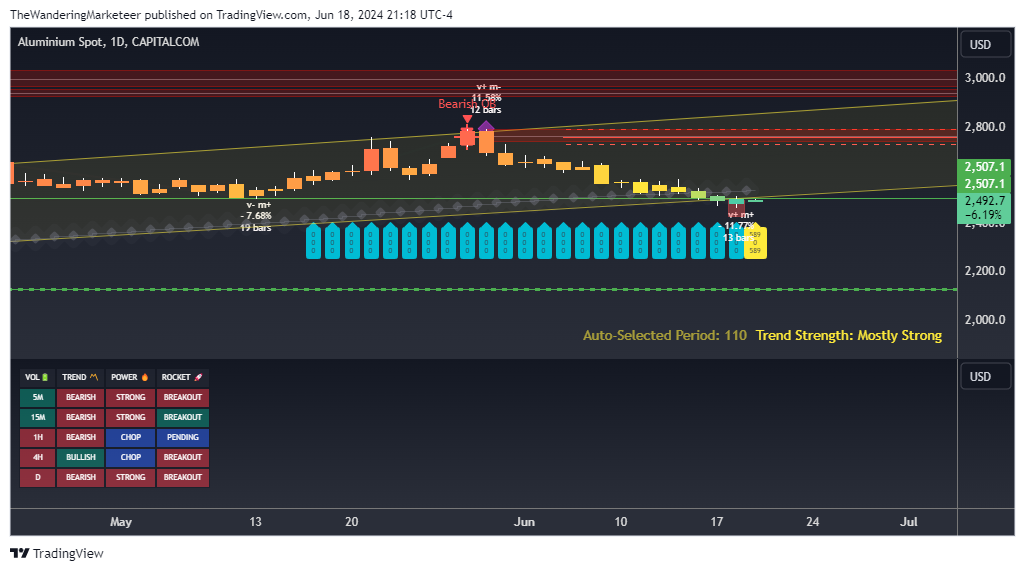Open the USD currency selector in the lower pane
The width and height of the screenshot is (1025, 571).
pos(985,377)
